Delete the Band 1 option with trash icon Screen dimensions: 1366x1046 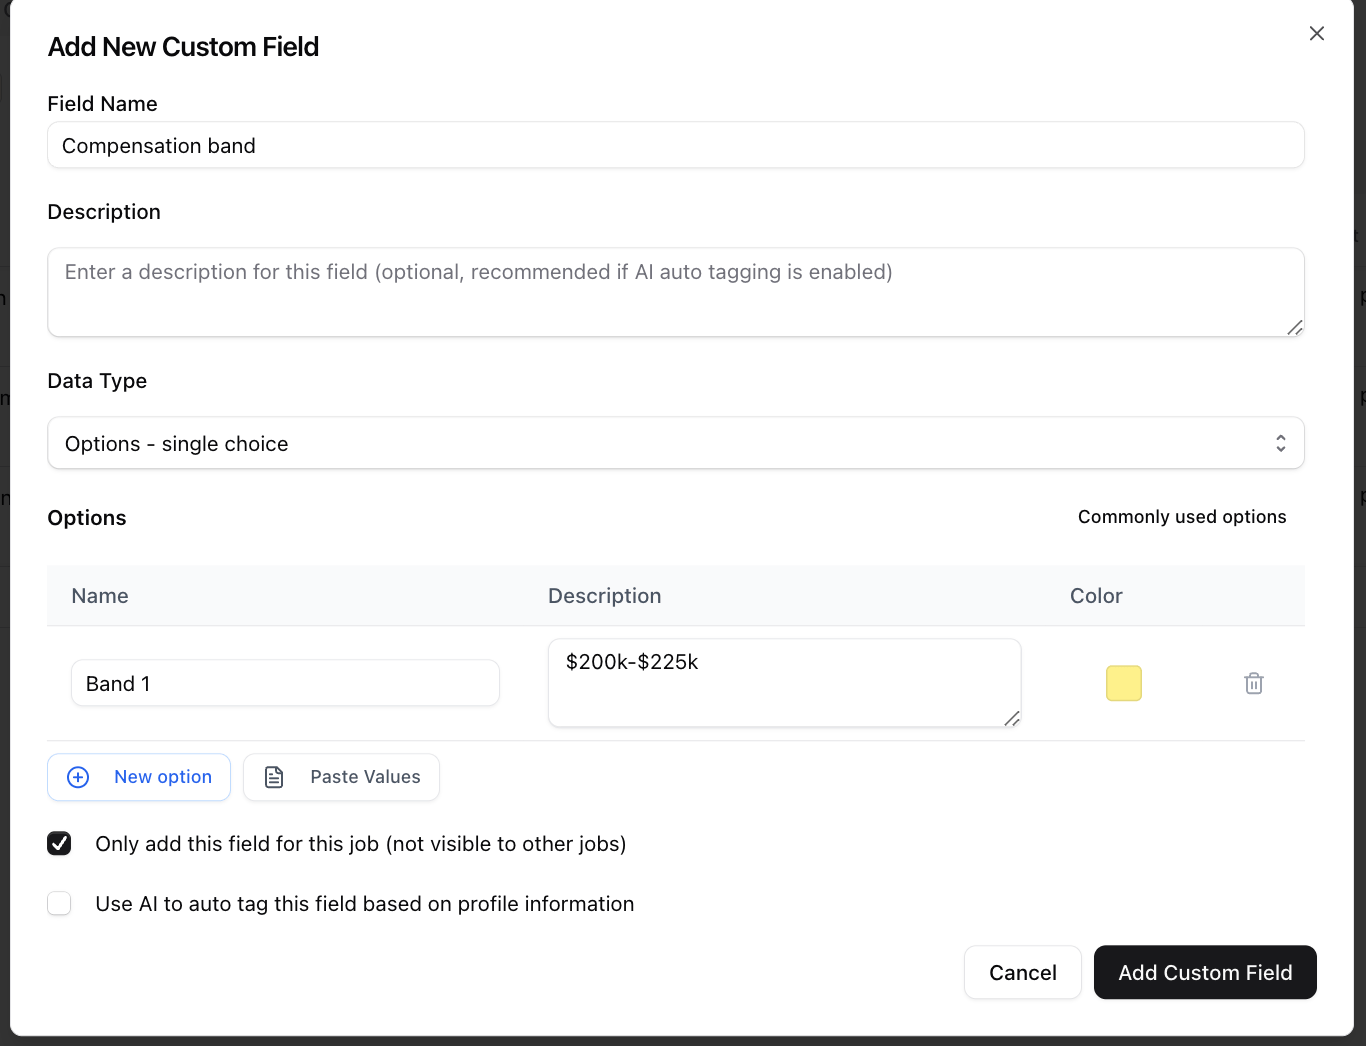click(1254, 683)
